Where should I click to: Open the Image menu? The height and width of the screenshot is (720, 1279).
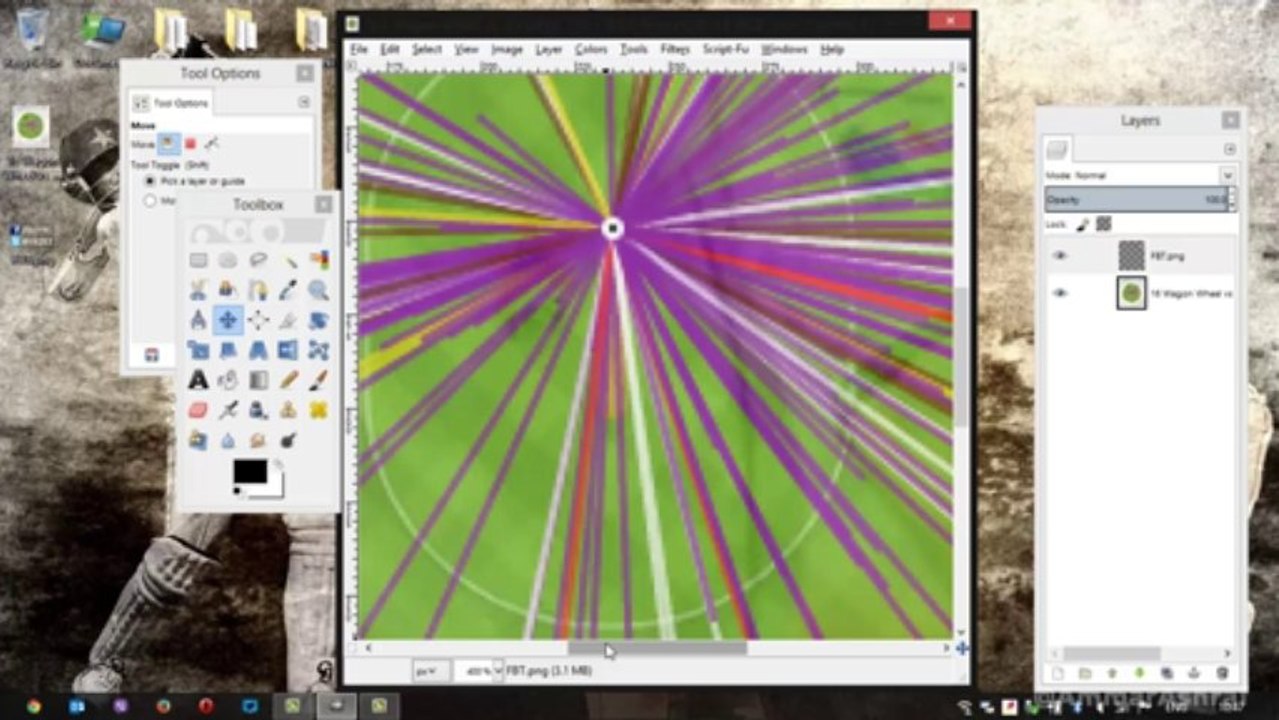pos(506,49)
